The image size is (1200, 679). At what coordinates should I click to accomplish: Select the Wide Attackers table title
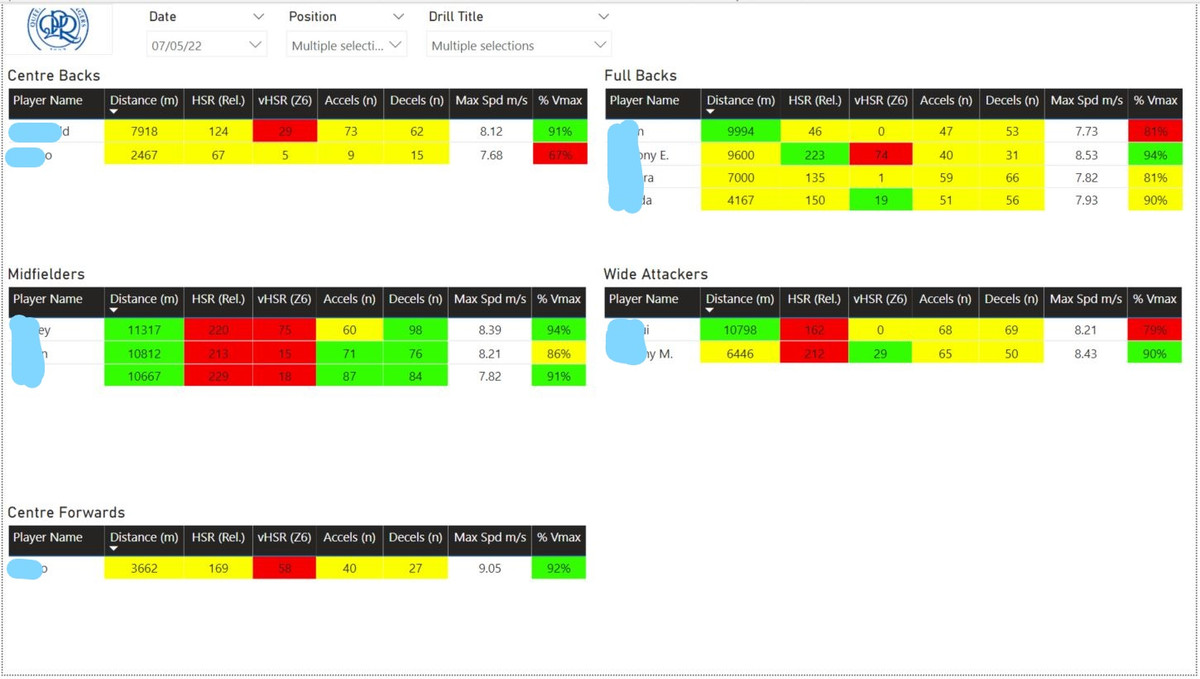click(655, 274)
